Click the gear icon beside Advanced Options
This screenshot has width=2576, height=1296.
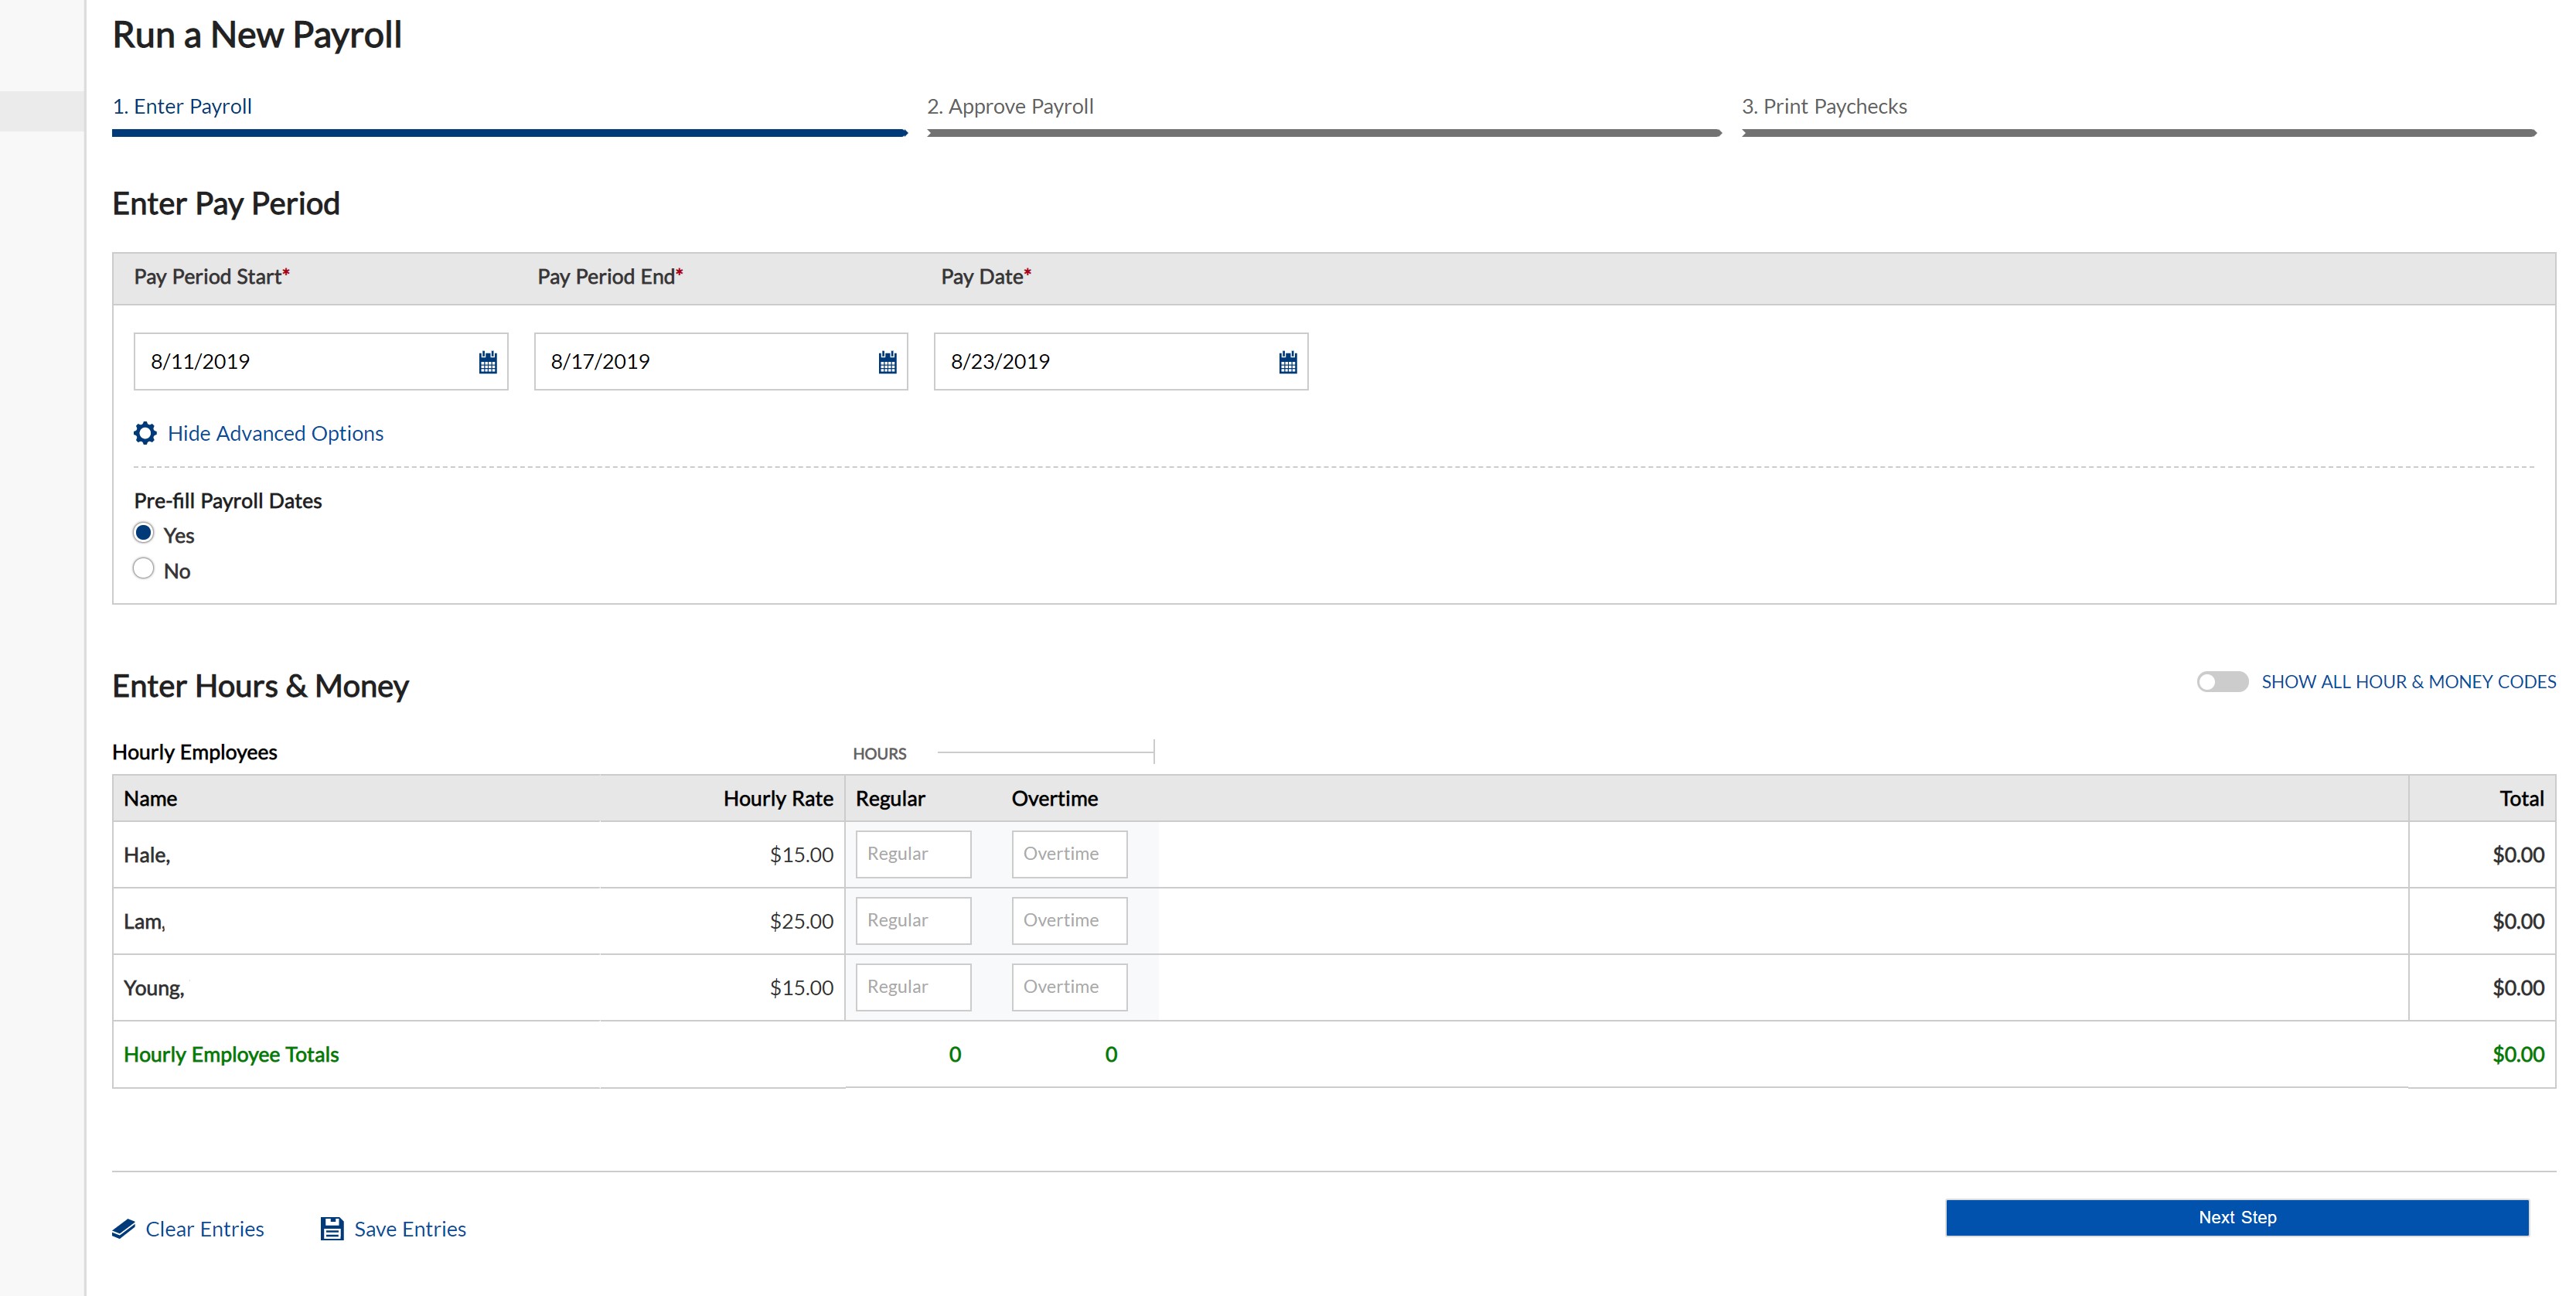tap(145, 433)
